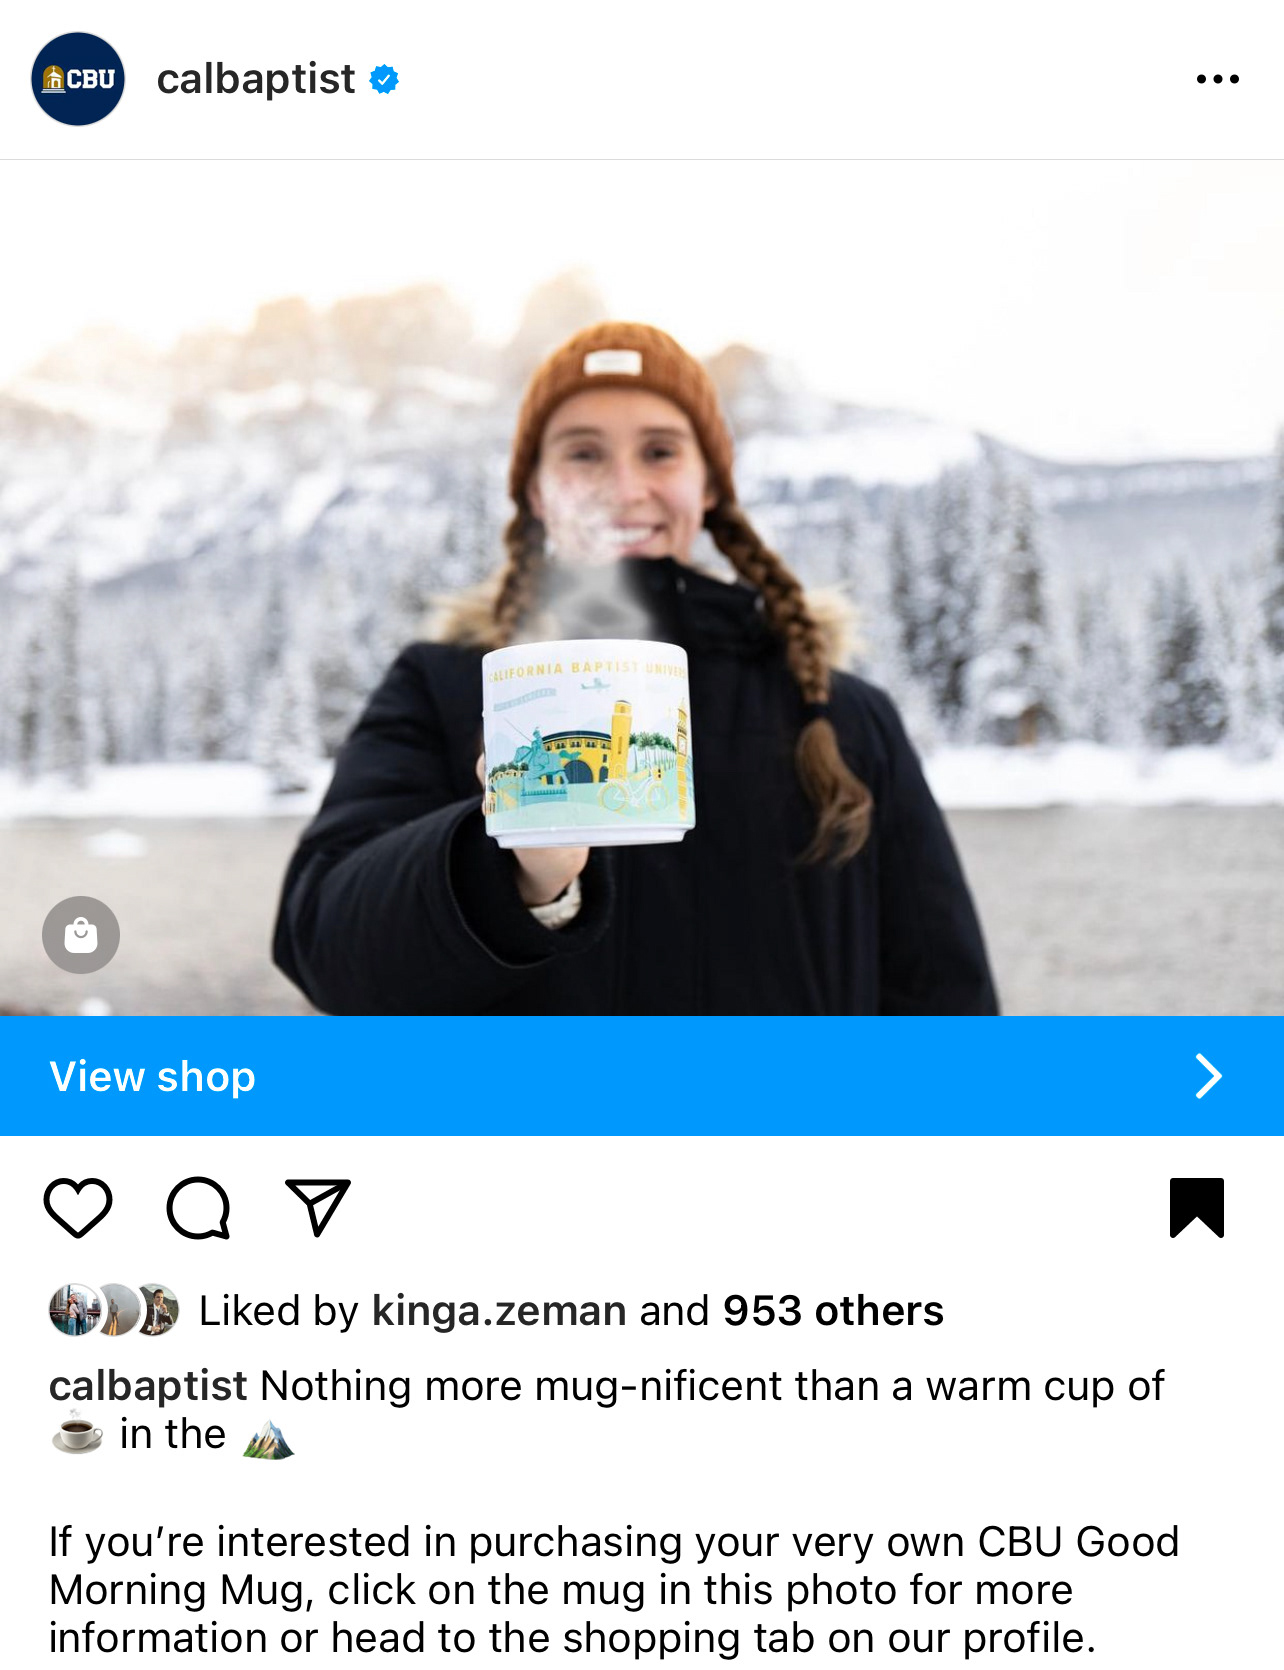Tap the shopping bag product tag icon

[81, 935]
